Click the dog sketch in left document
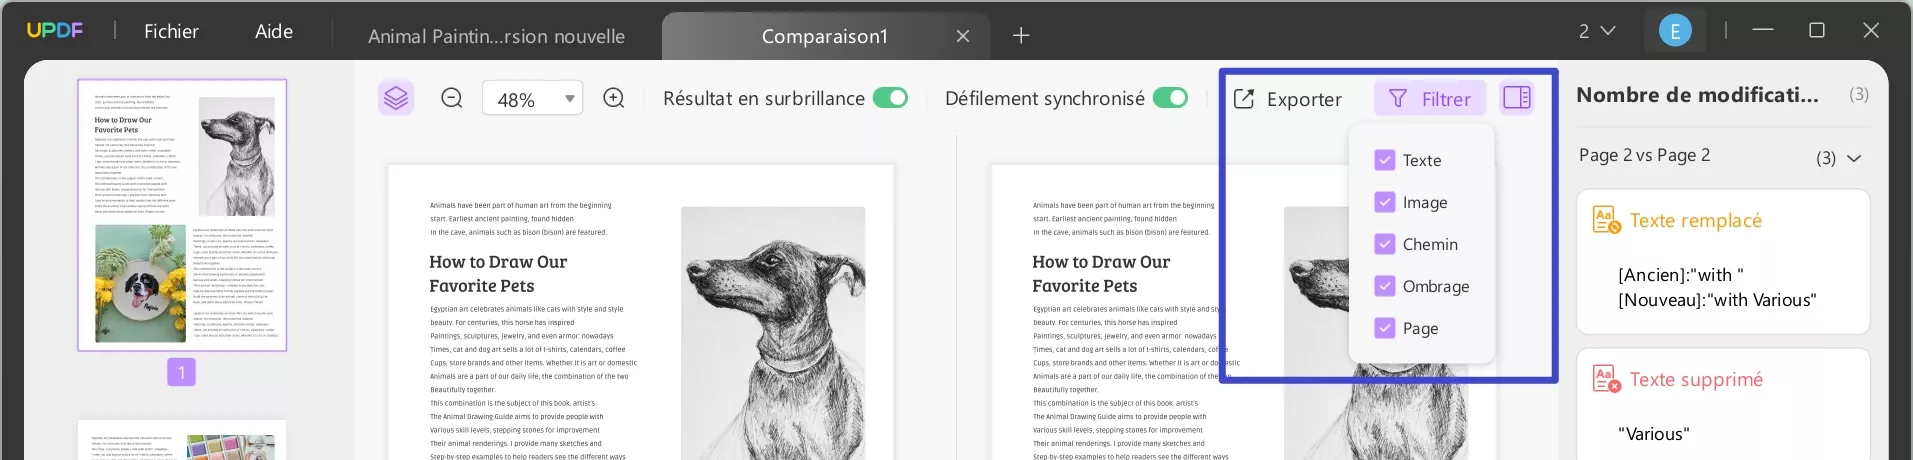The image size is (1913, 460). click(773, 333)
